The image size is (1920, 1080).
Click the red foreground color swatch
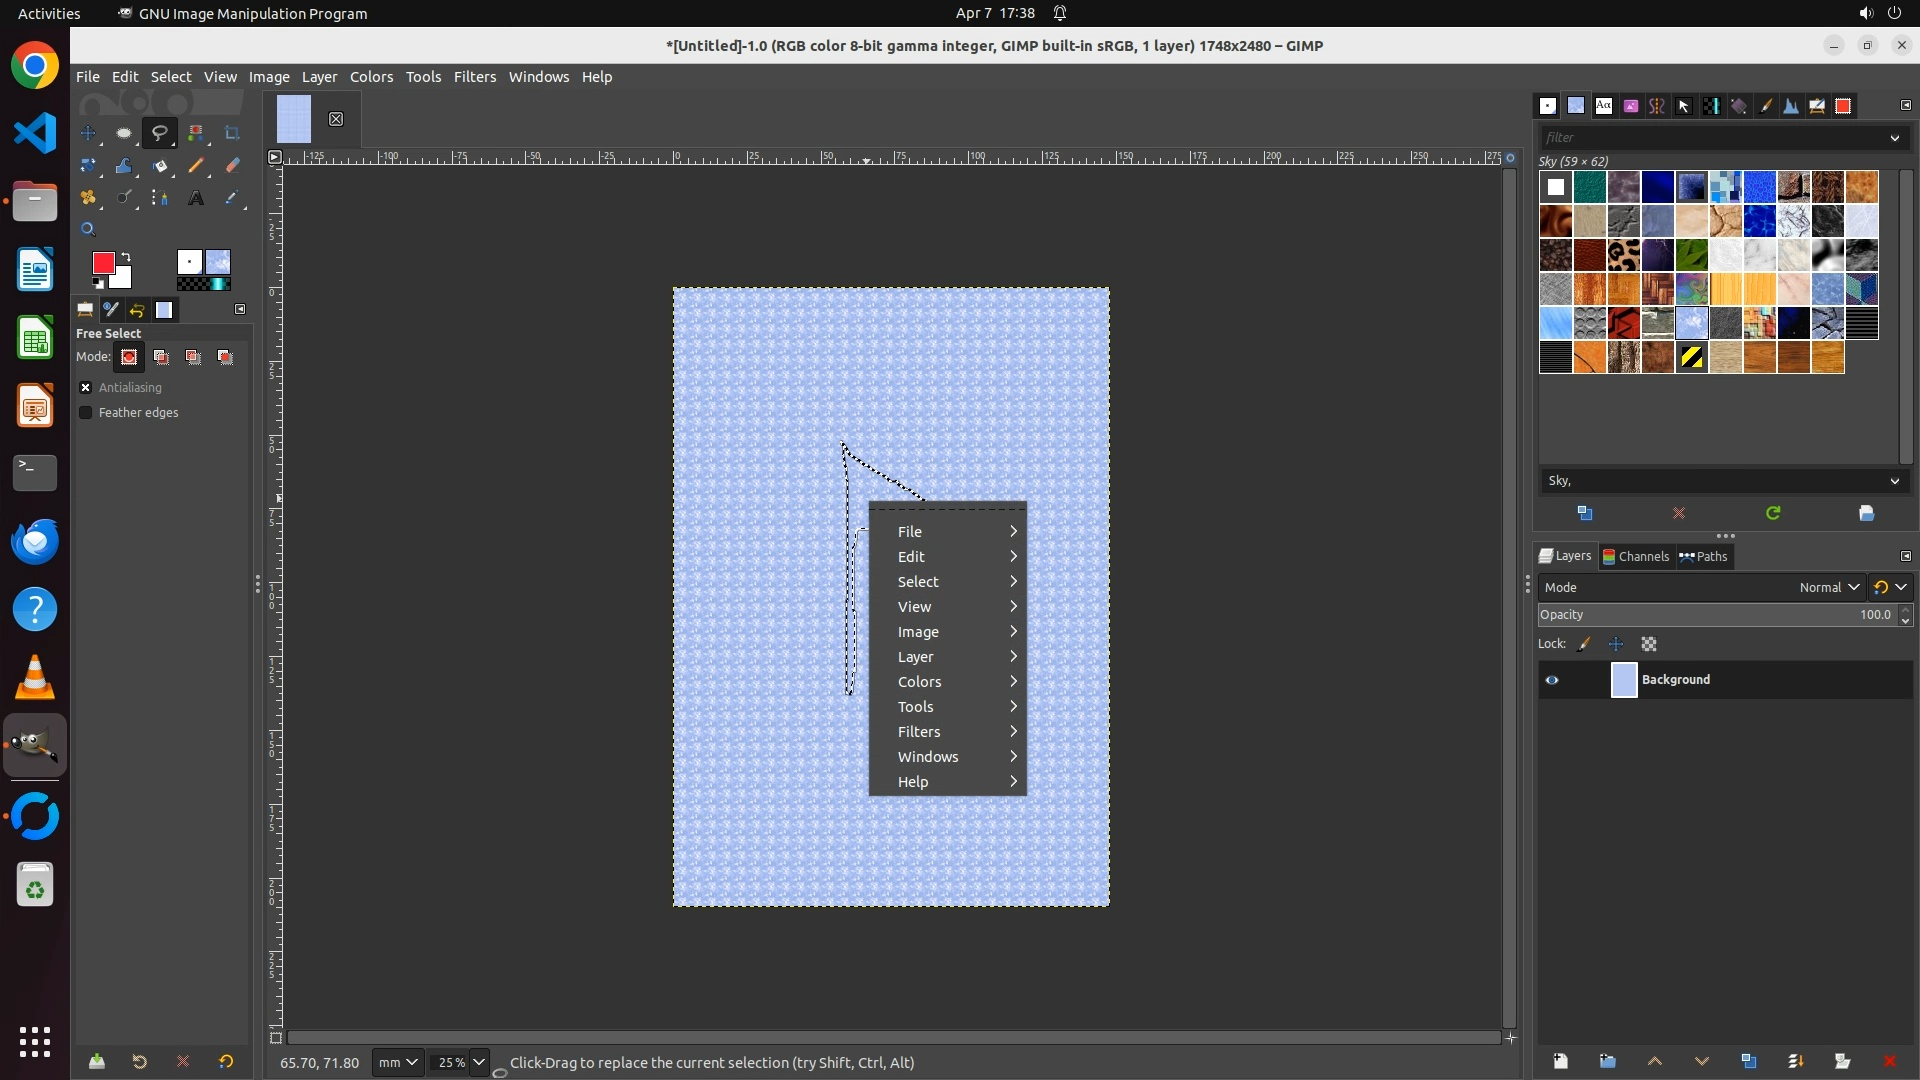102,262
